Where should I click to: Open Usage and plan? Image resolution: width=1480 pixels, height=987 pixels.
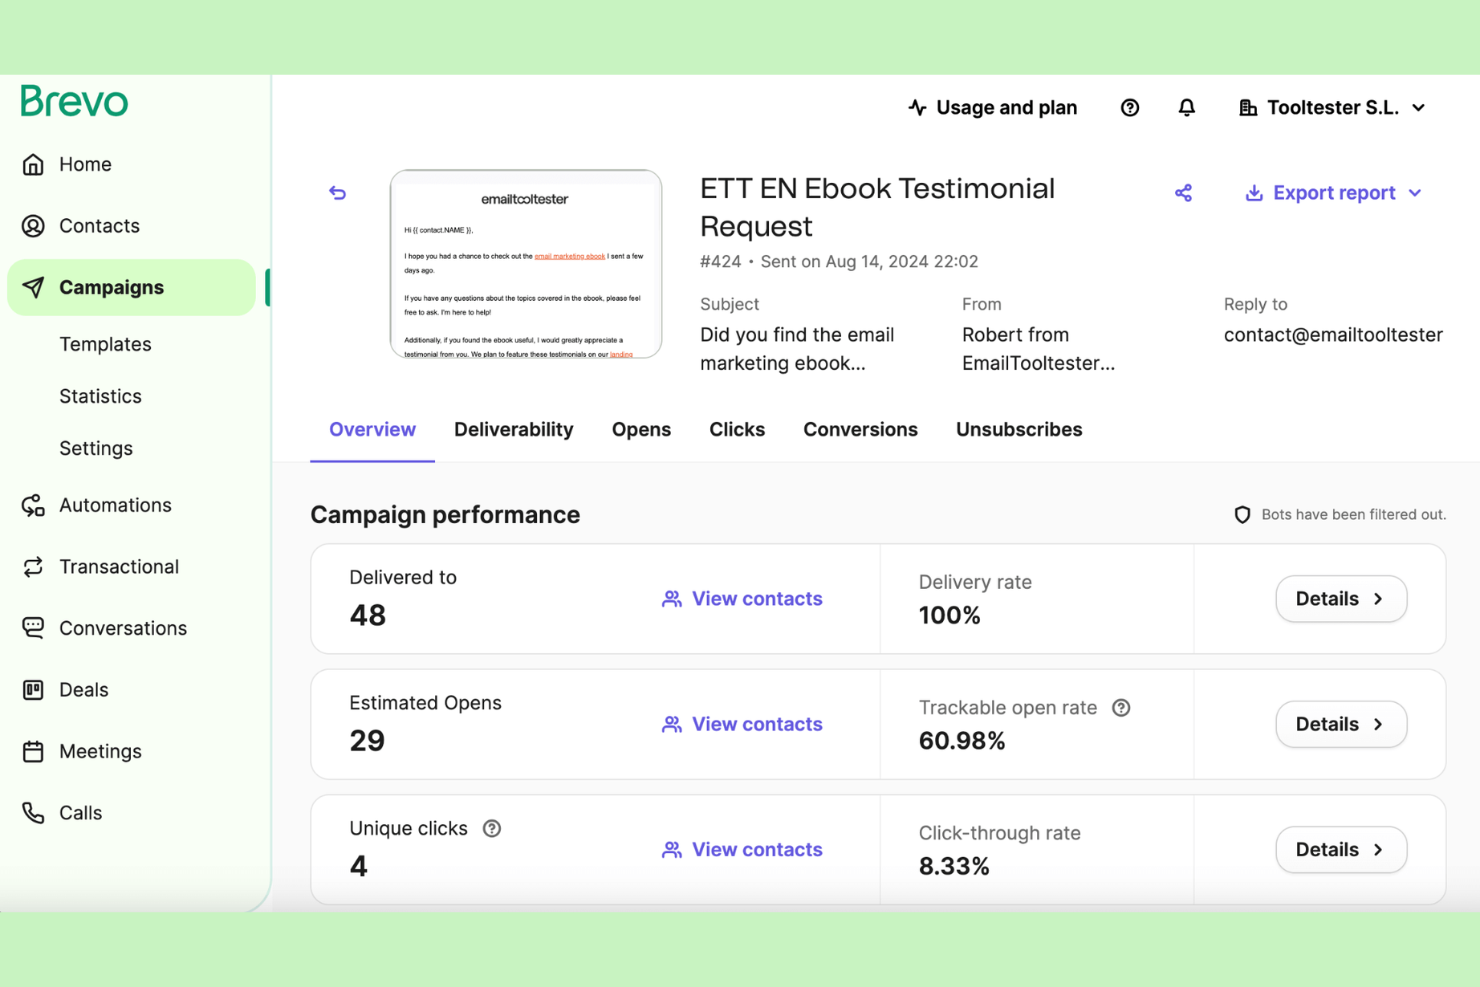tap(992, 107)
